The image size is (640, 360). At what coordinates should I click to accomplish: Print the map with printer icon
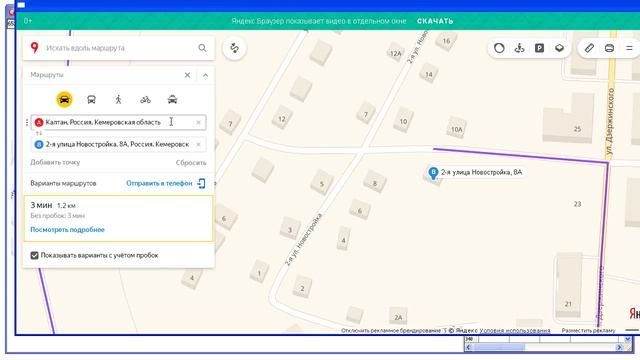click(x=609, y=48)
